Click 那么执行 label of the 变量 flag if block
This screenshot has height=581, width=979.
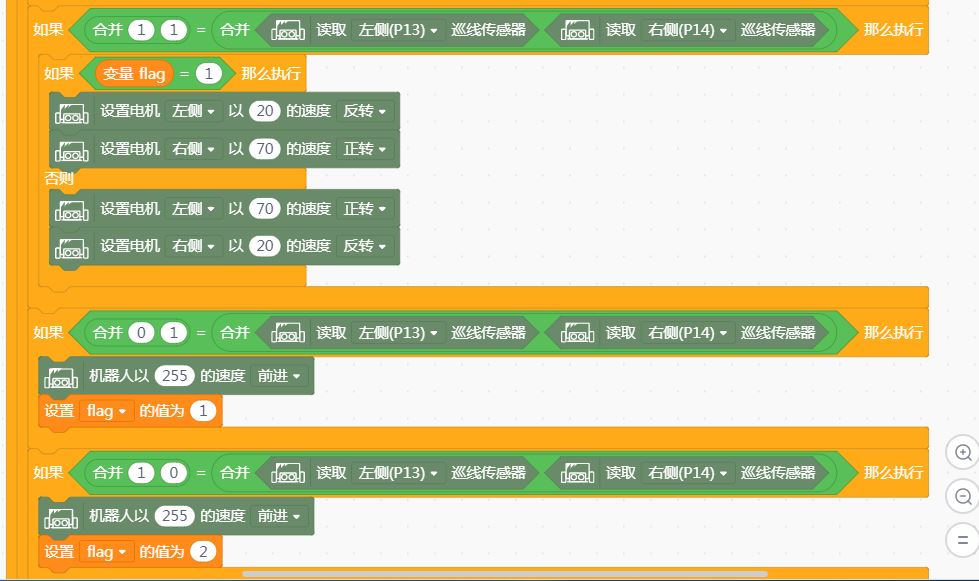271,74
